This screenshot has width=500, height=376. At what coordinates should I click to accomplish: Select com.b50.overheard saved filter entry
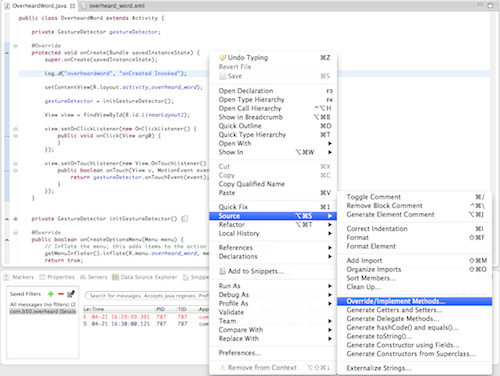point(43,311)
